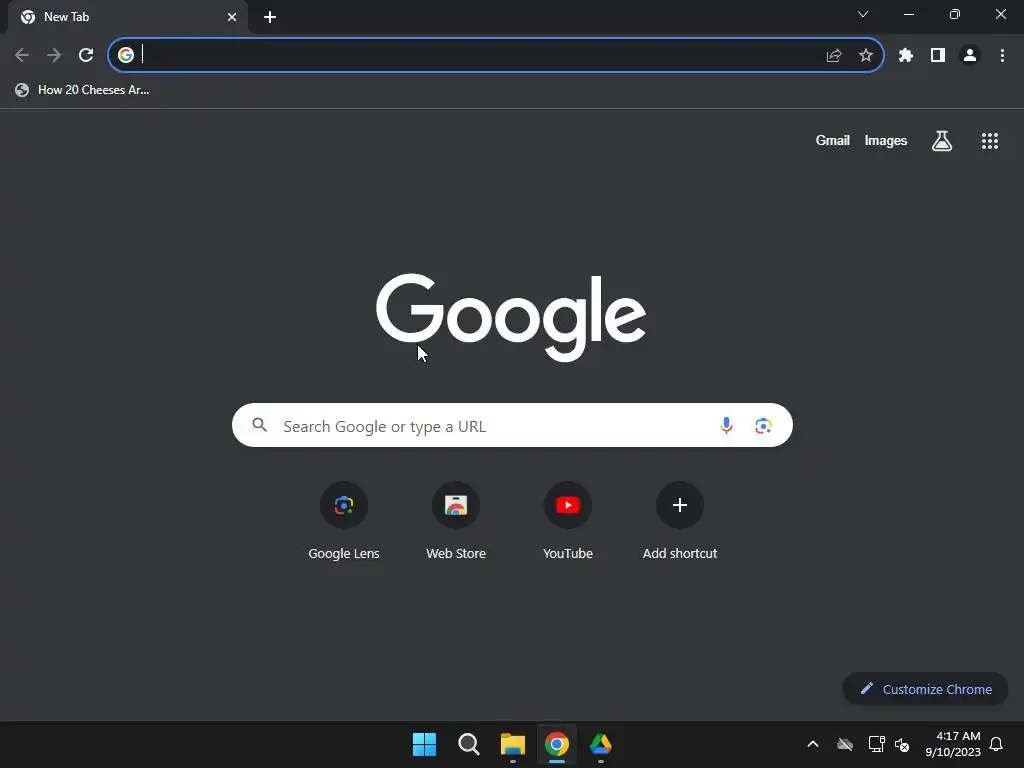1024x768 pixels.
Task: Open the tab search chevron
Action: click(x=863, y=14)
